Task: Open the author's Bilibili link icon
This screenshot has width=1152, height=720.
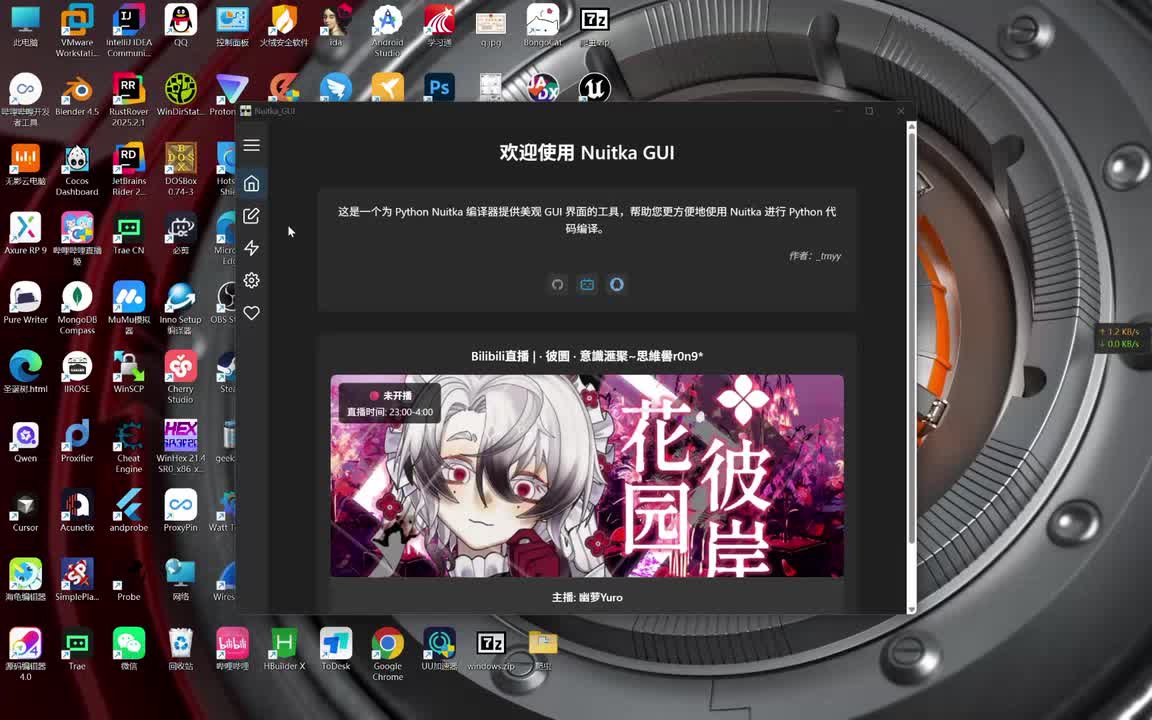Action: coord(587,284)
